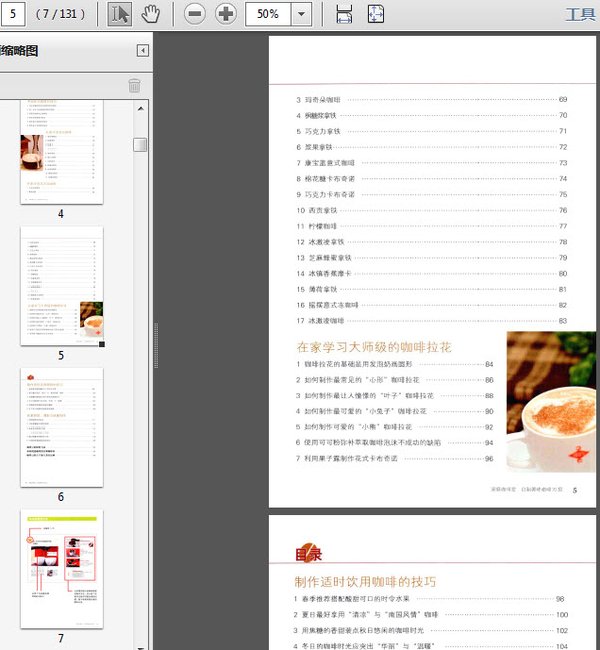600x650 pixels.
Task: Enable fit-to-width scrolling mode icon
Action: [x=344, y=14]
